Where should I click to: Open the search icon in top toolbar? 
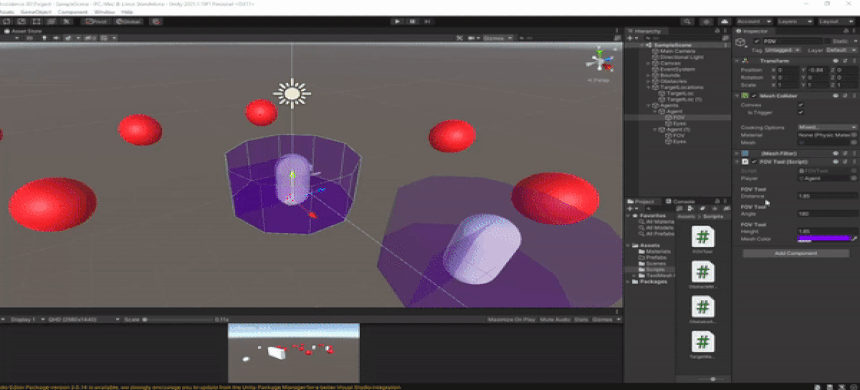[687, 21]
